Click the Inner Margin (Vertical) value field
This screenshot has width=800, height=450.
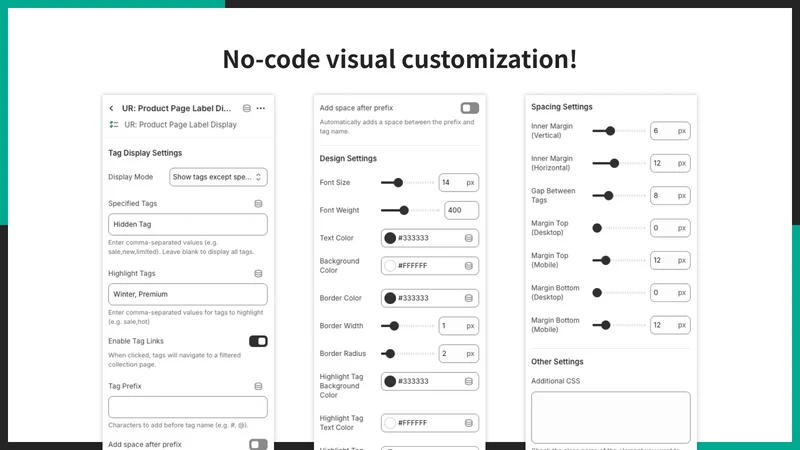[670, 131]
